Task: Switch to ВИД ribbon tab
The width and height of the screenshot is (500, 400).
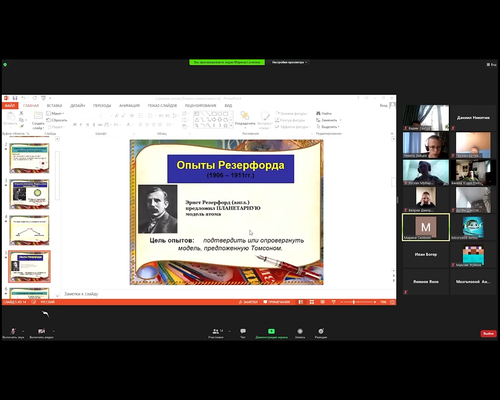Action: (x=228, y=106)
